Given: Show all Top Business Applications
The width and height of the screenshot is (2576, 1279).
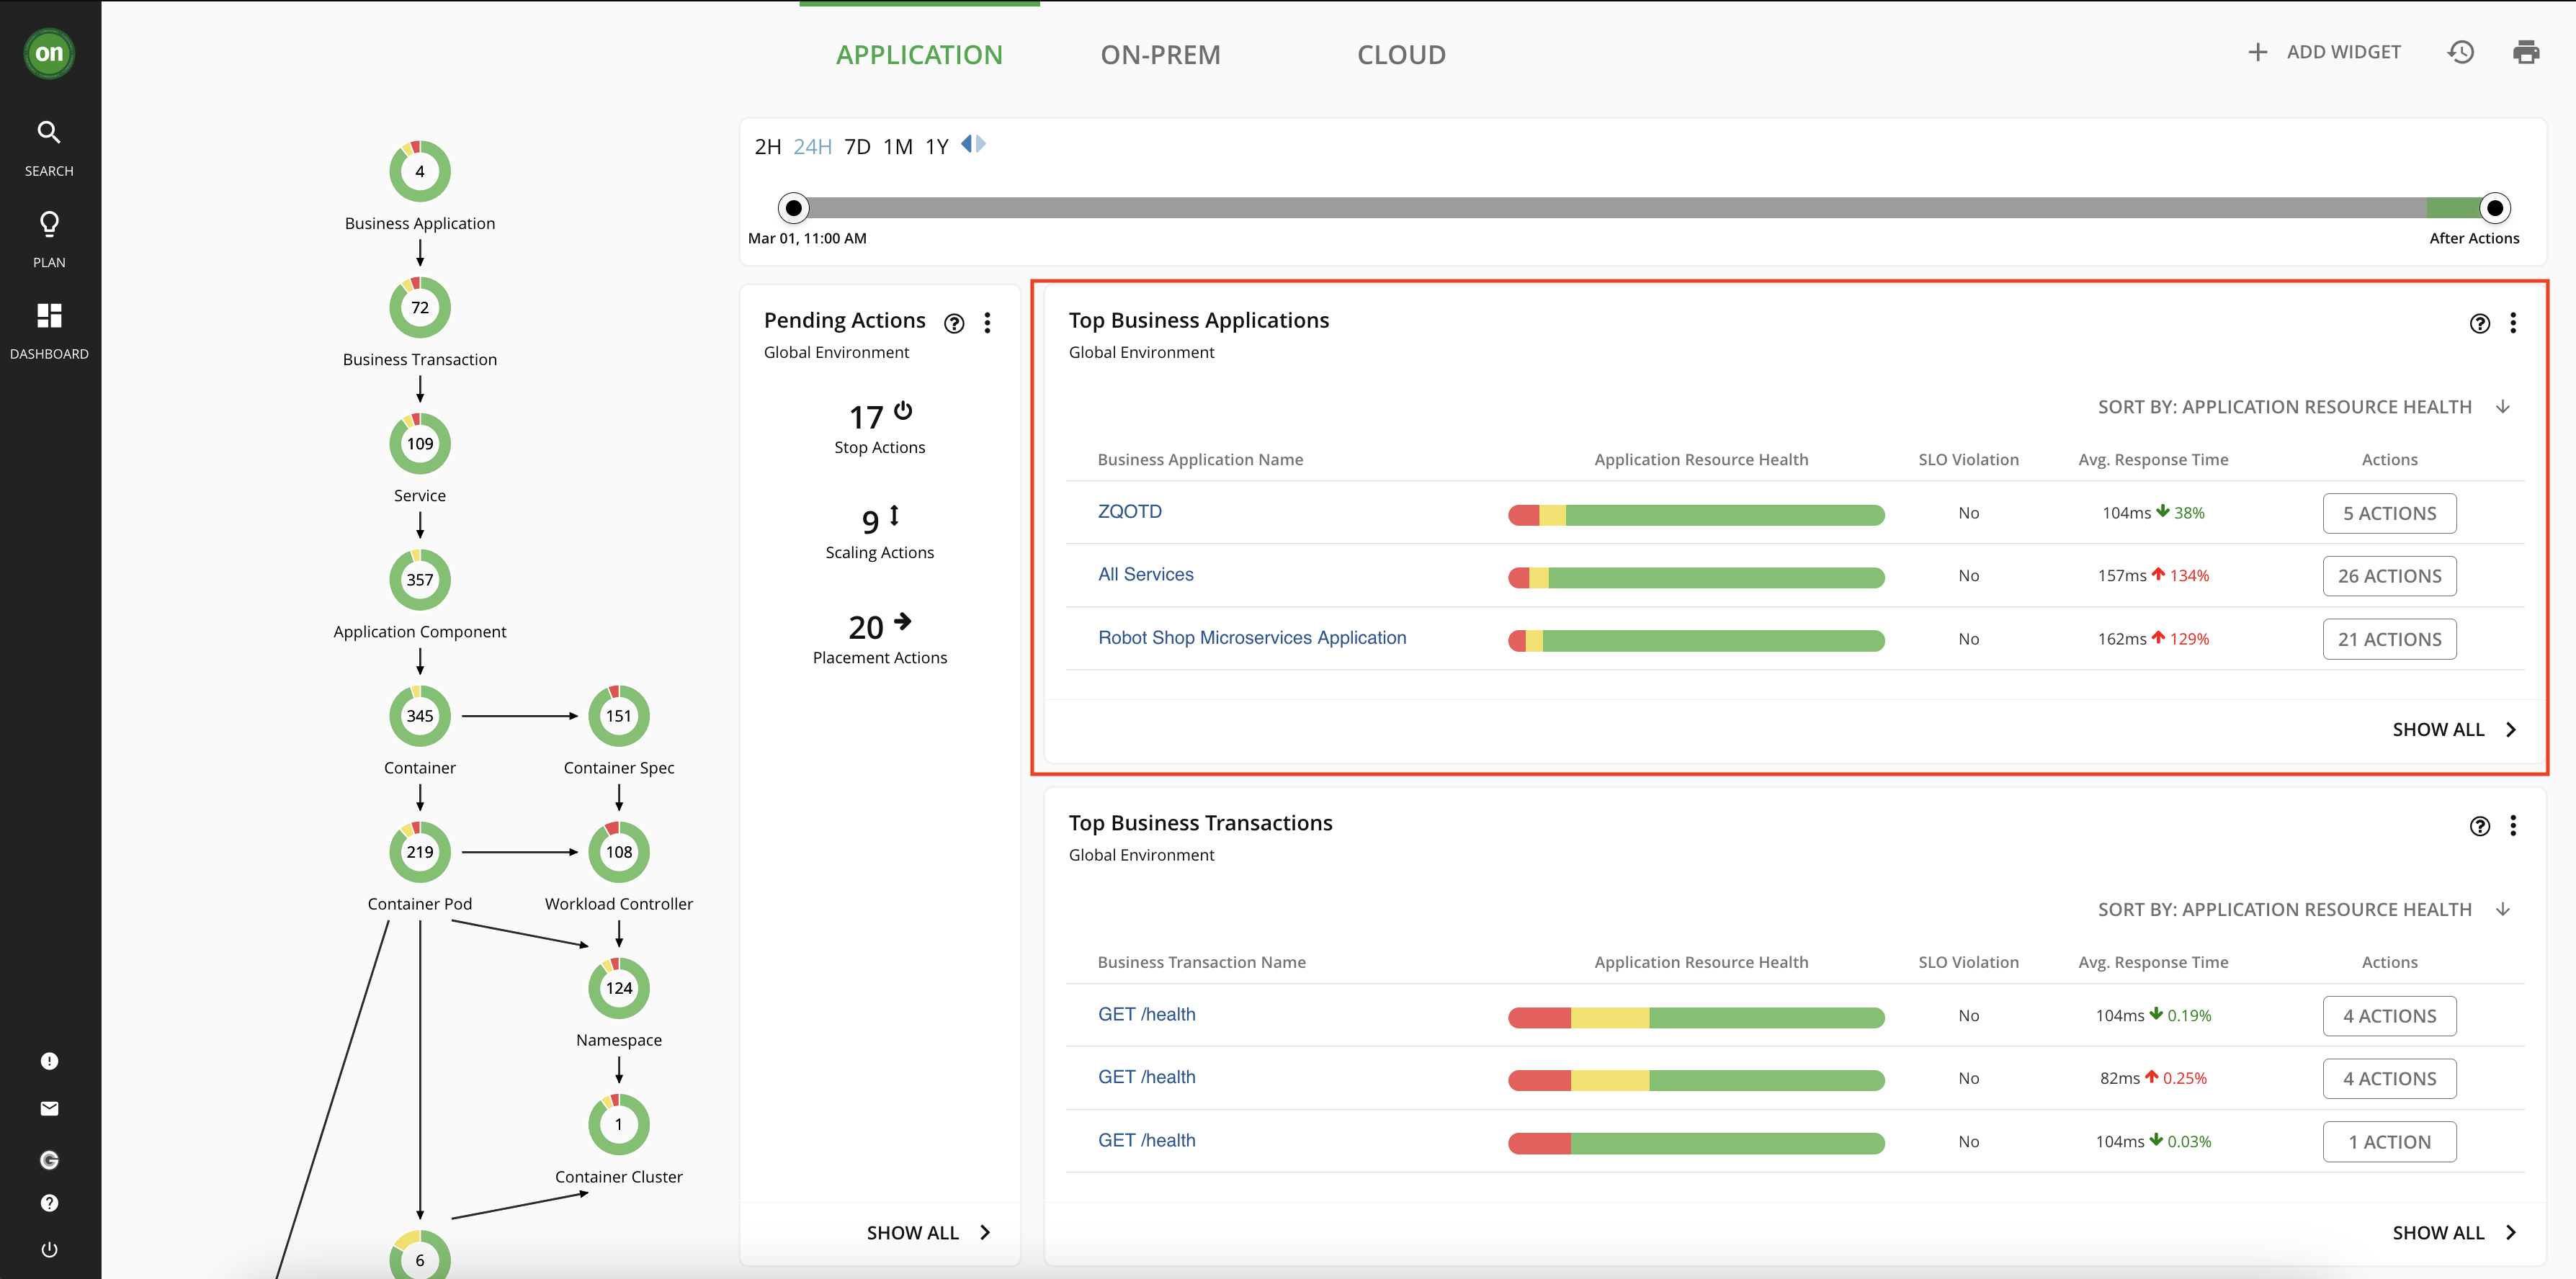Looking at the screenshot, I should (x=2454, y=730).
